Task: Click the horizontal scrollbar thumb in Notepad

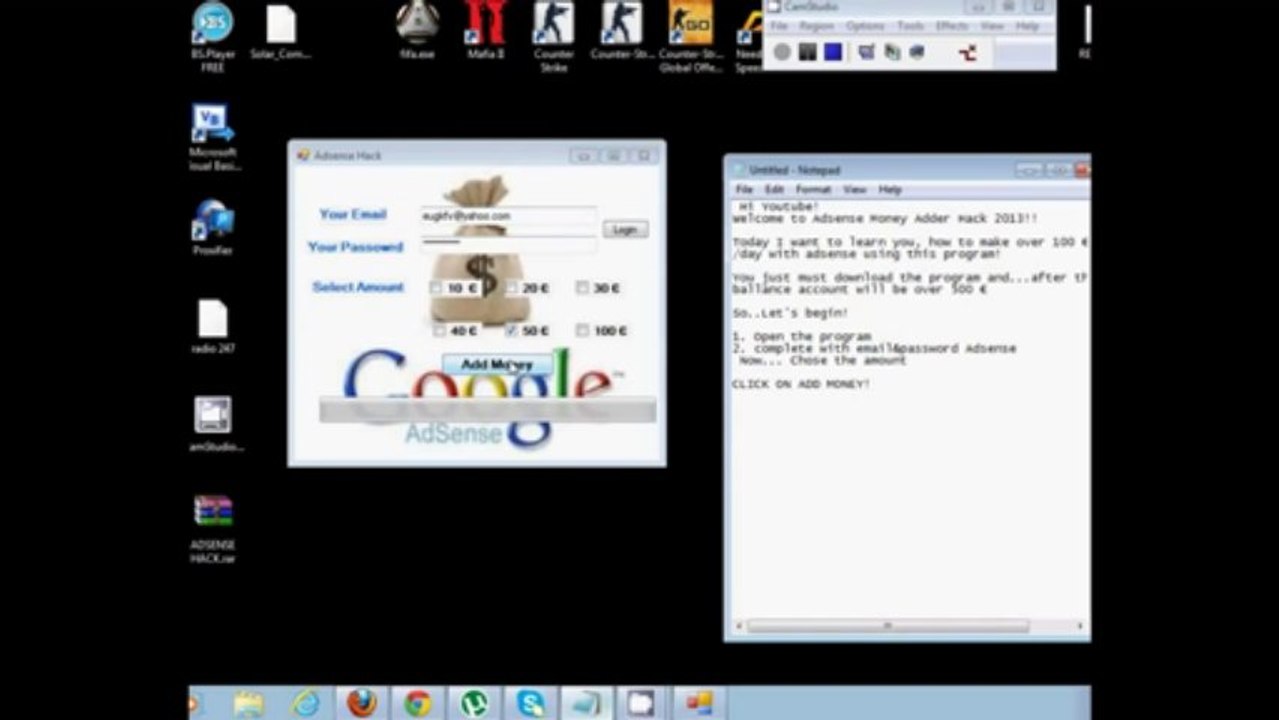Action: [x=887, y=626]
